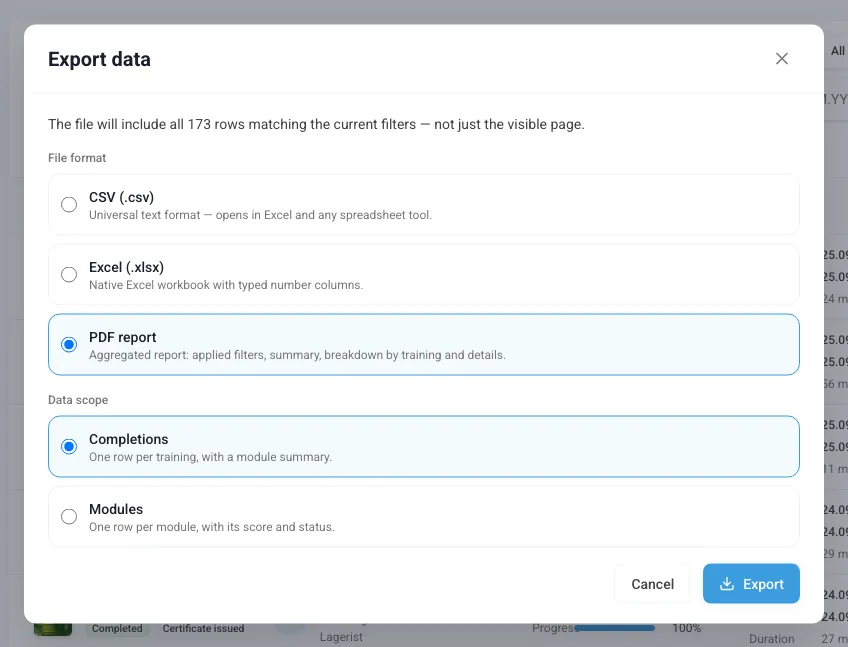Close the Export data dialog
This screenshot has height=647, width=848.
tap(781, 58)
